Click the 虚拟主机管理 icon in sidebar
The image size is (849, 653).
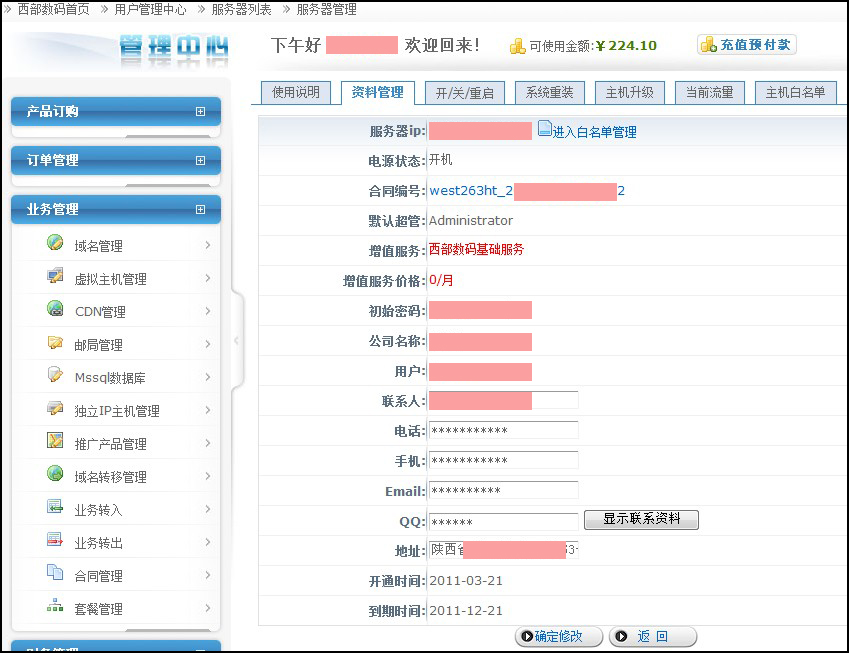[x=55, y=277]
